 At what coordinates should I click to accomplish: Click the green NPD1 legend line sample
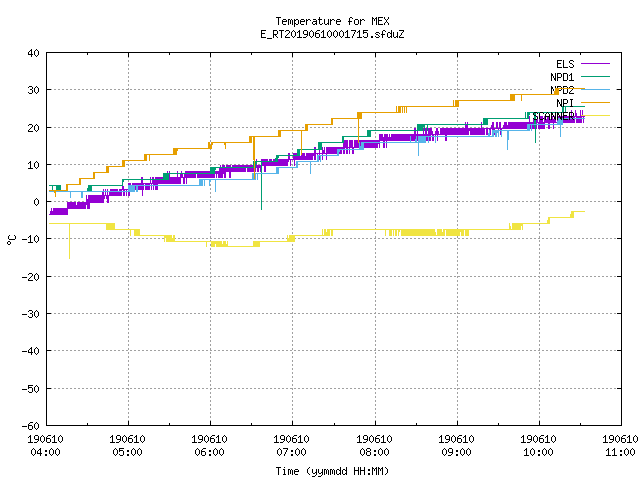point(595,76)
